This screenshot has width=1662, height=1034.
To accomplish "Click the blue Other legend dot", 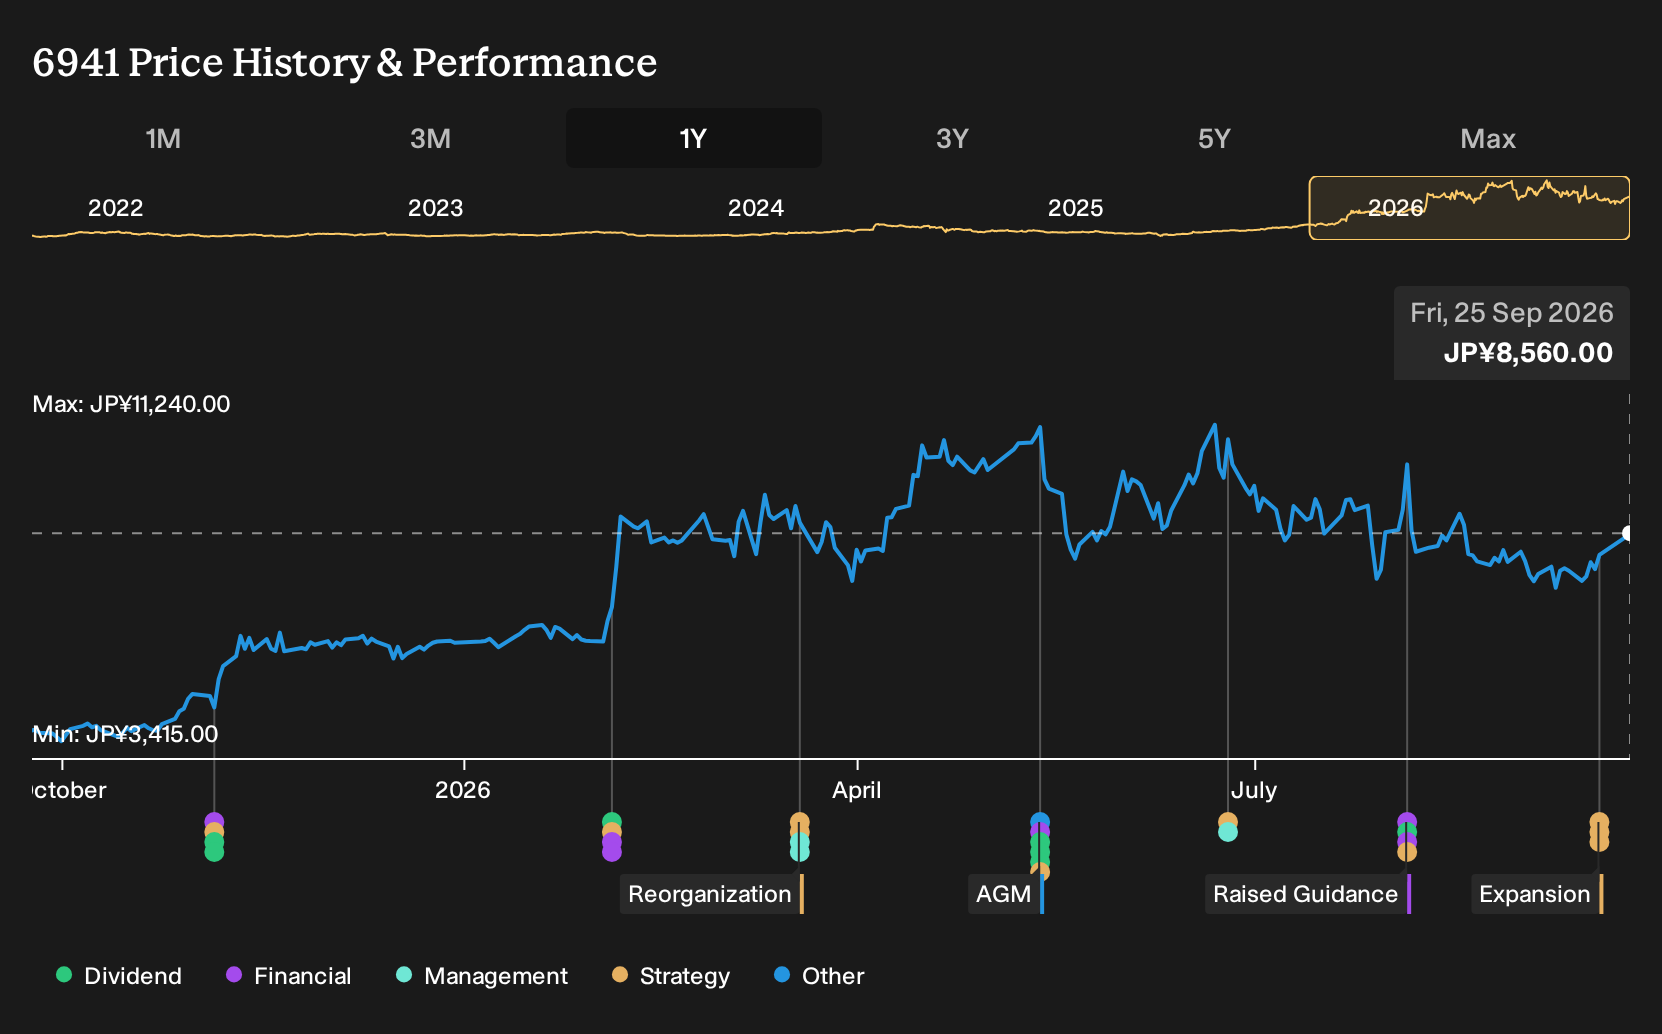I will pyautogui.click(x=782, y=975).
